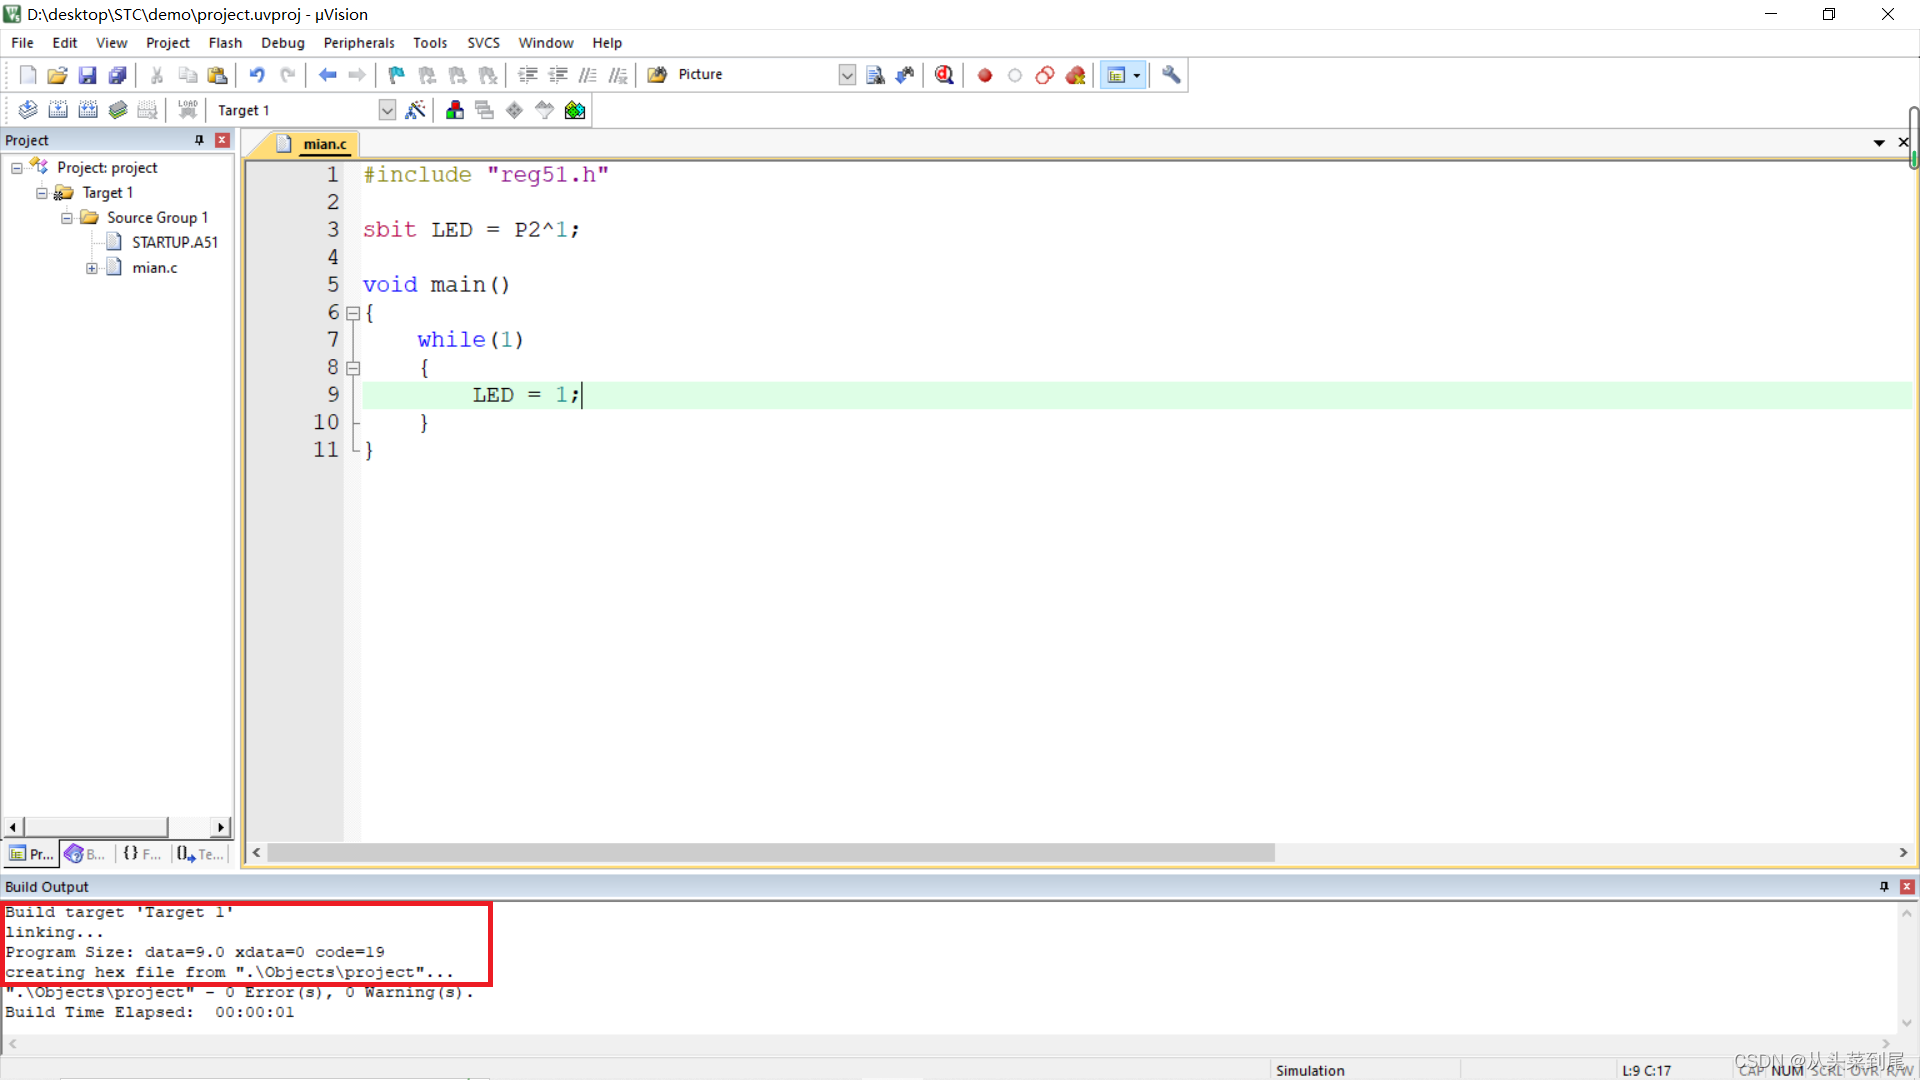Screen dimensions: 1920x1080
Task: Redo edit with the Redo arrow
Action: coord(287,75)
